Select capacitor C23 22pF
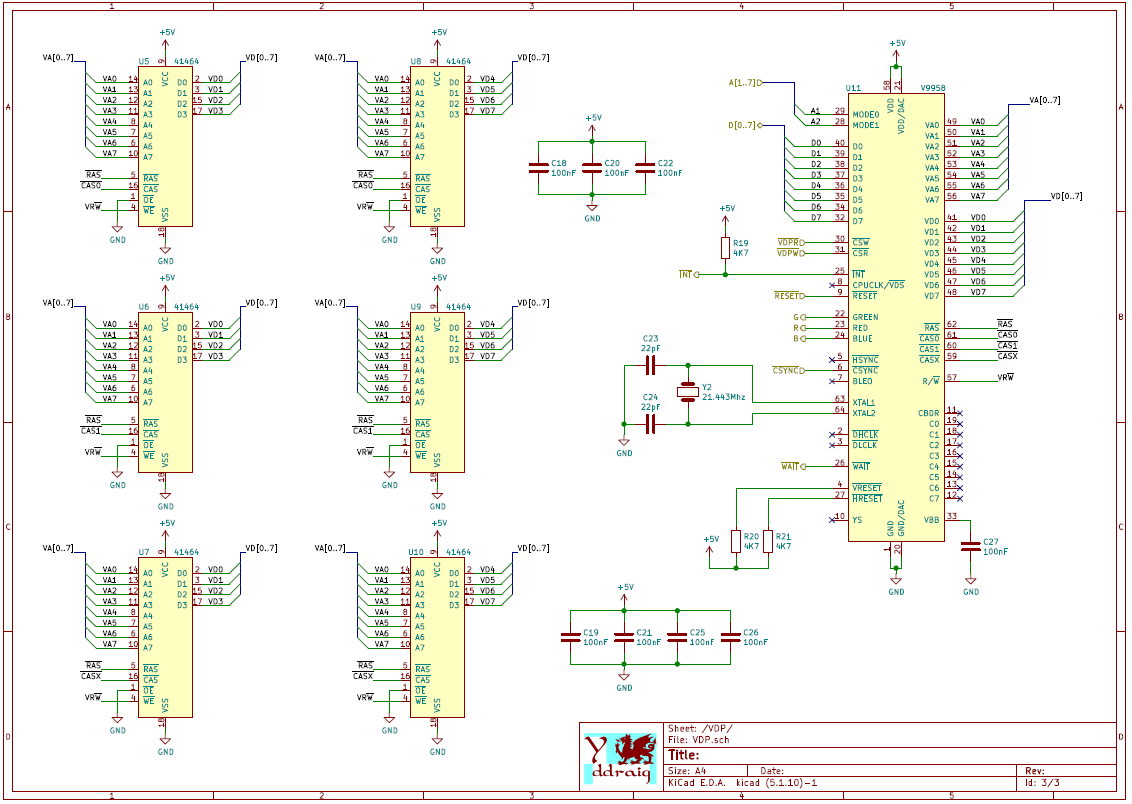The height and width of the screenshot is (804, 1132). tap(650, 366)
